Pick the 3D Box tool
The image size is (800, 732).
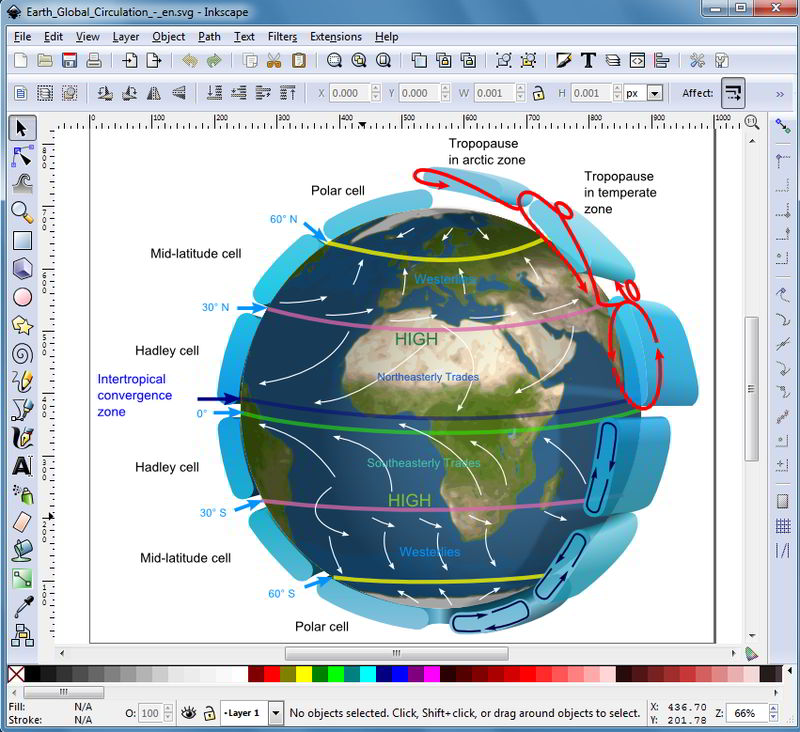tap(20, 268)
